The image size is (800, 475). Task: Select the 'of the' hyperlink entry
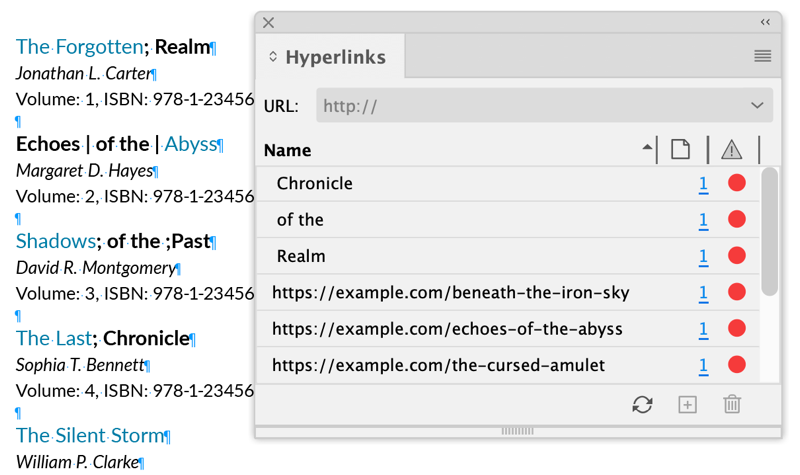coord(507,219)
